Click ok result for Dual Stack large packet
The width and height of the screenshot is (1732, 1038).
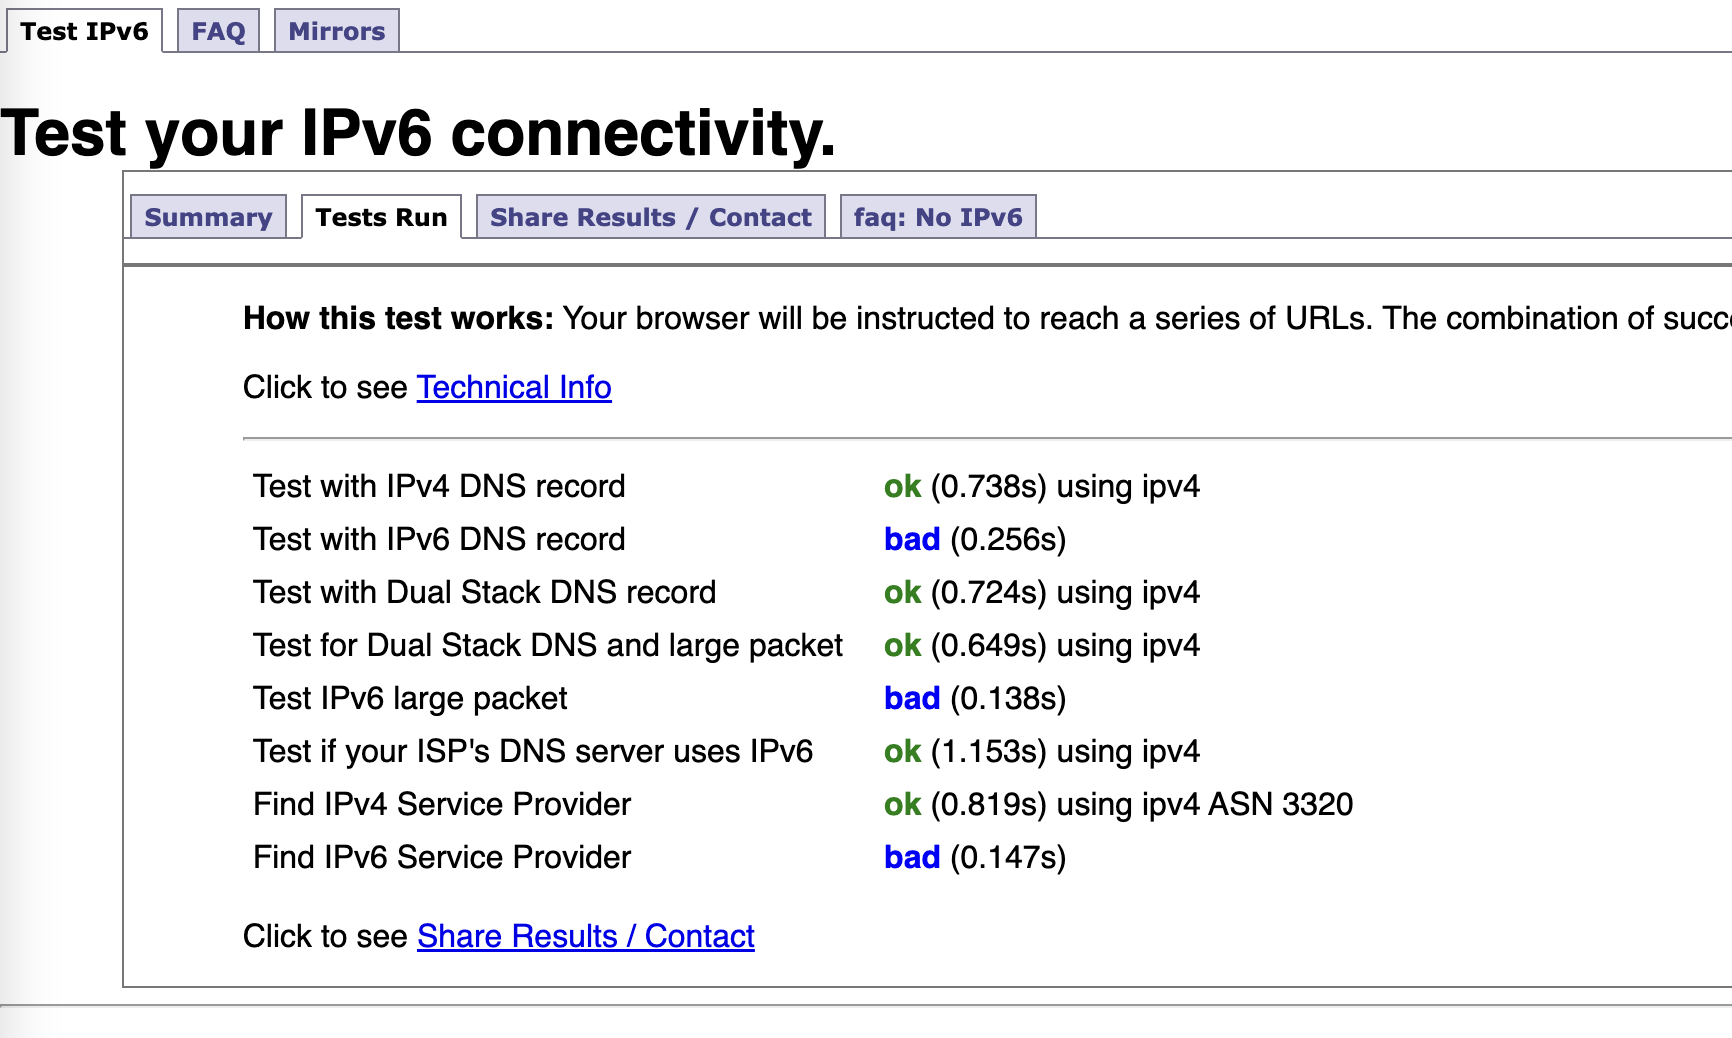tap(902, 645)
